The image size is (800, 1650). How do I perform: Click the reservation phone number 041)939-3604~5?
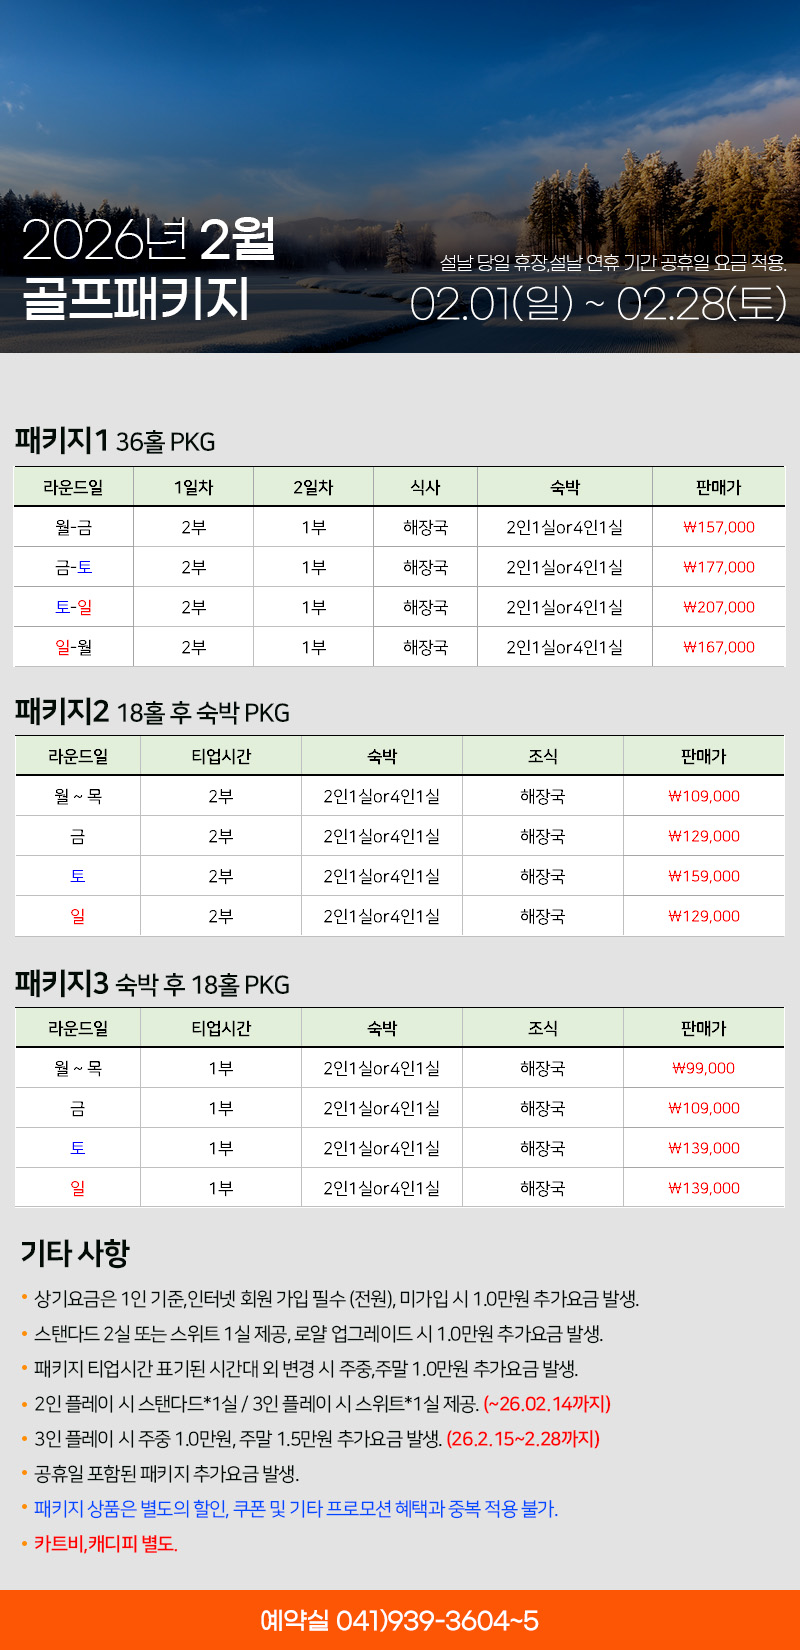(x=399, y=1619)
